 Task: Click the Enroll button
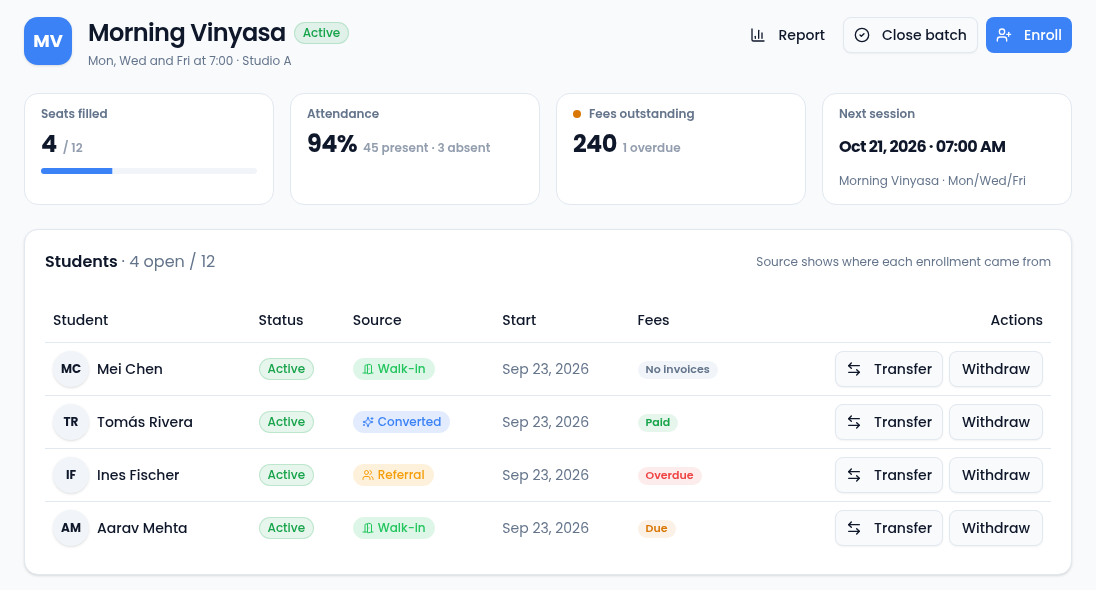coord(1028,35)
